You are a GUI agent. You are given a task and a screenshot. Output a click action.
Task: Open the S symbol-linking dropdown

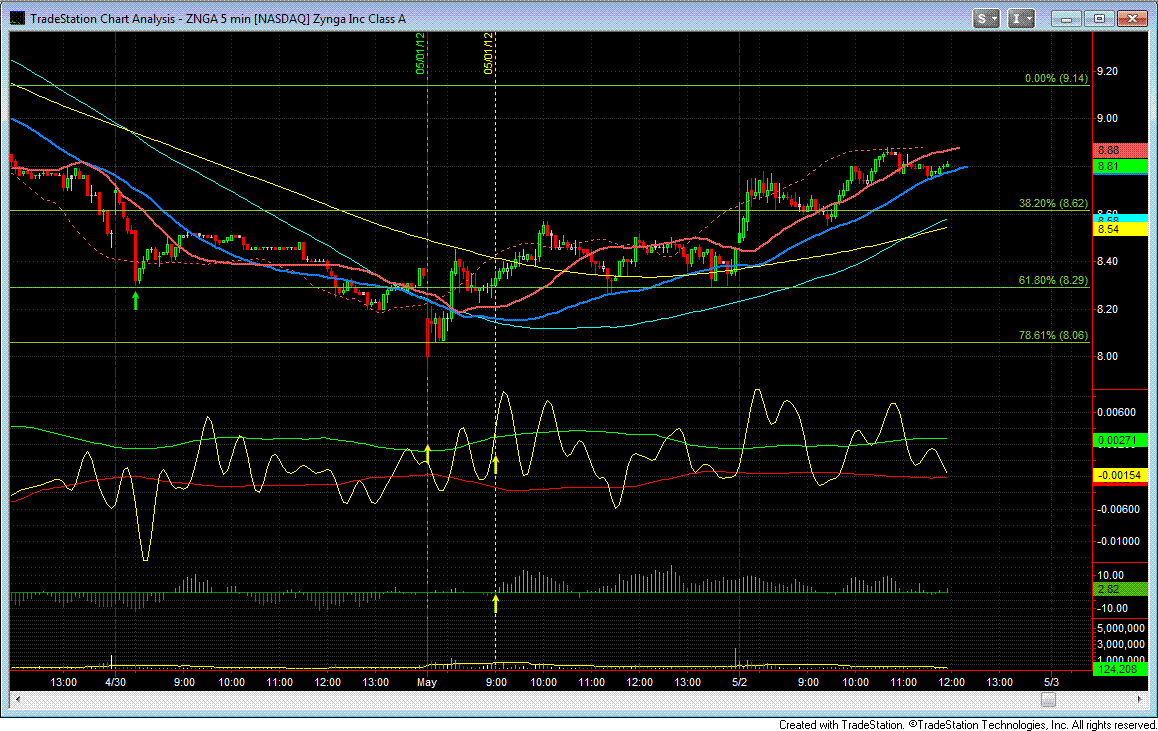point(987,19)
